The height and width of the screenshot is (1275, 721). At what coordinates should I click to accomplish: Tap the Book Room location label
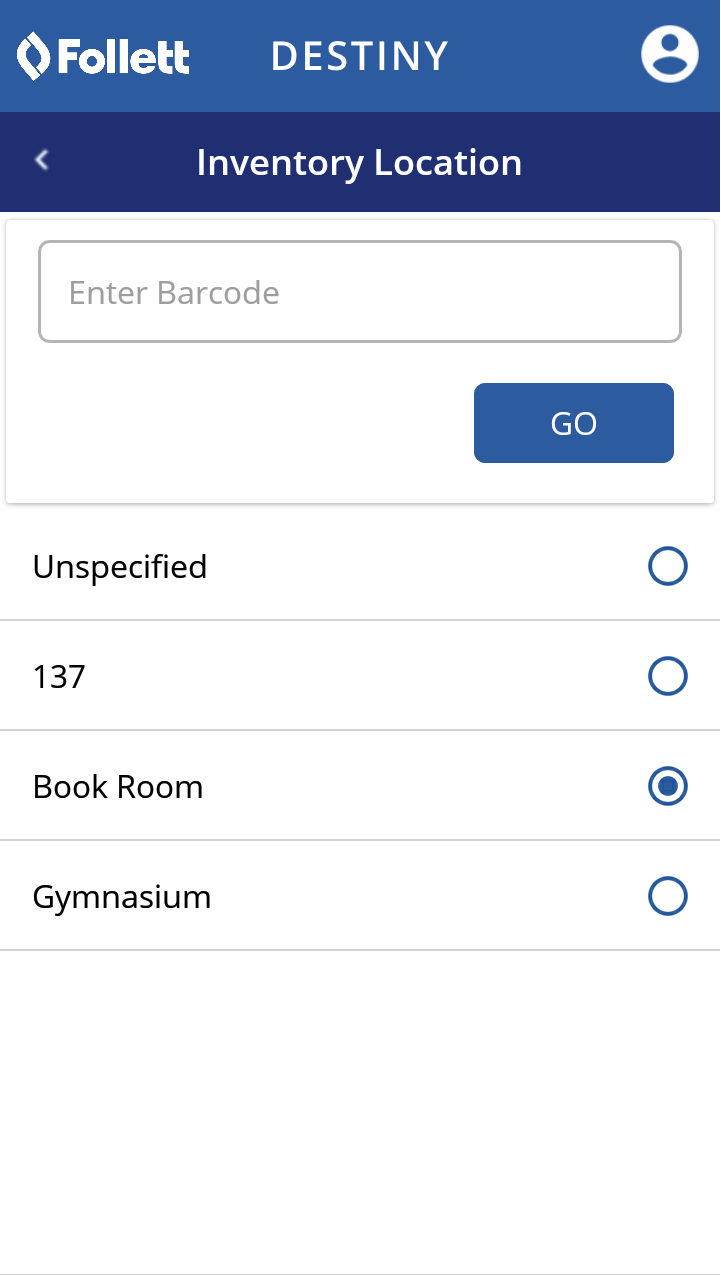(x=118, y=787)
